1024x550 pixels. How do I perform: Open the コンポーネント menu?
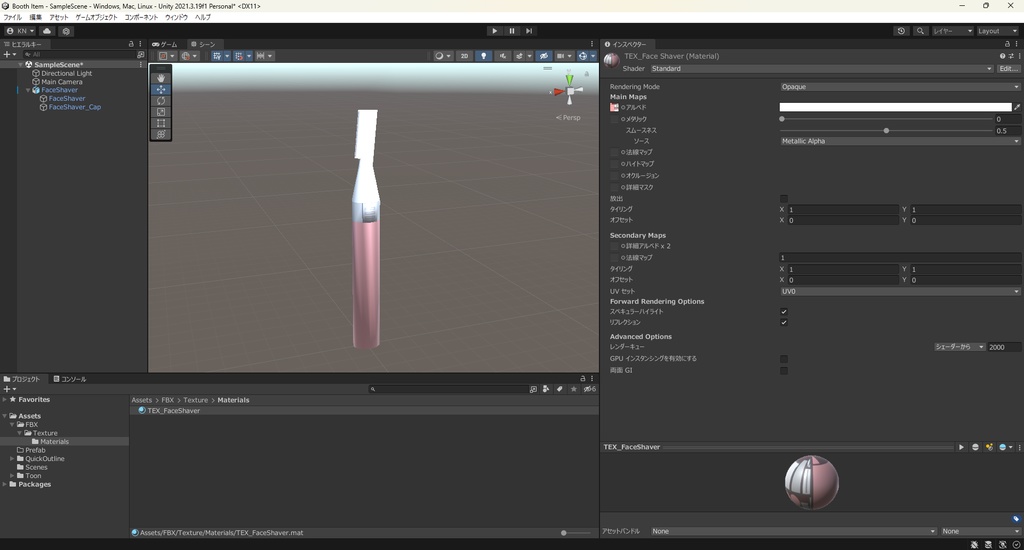point(141,18)
